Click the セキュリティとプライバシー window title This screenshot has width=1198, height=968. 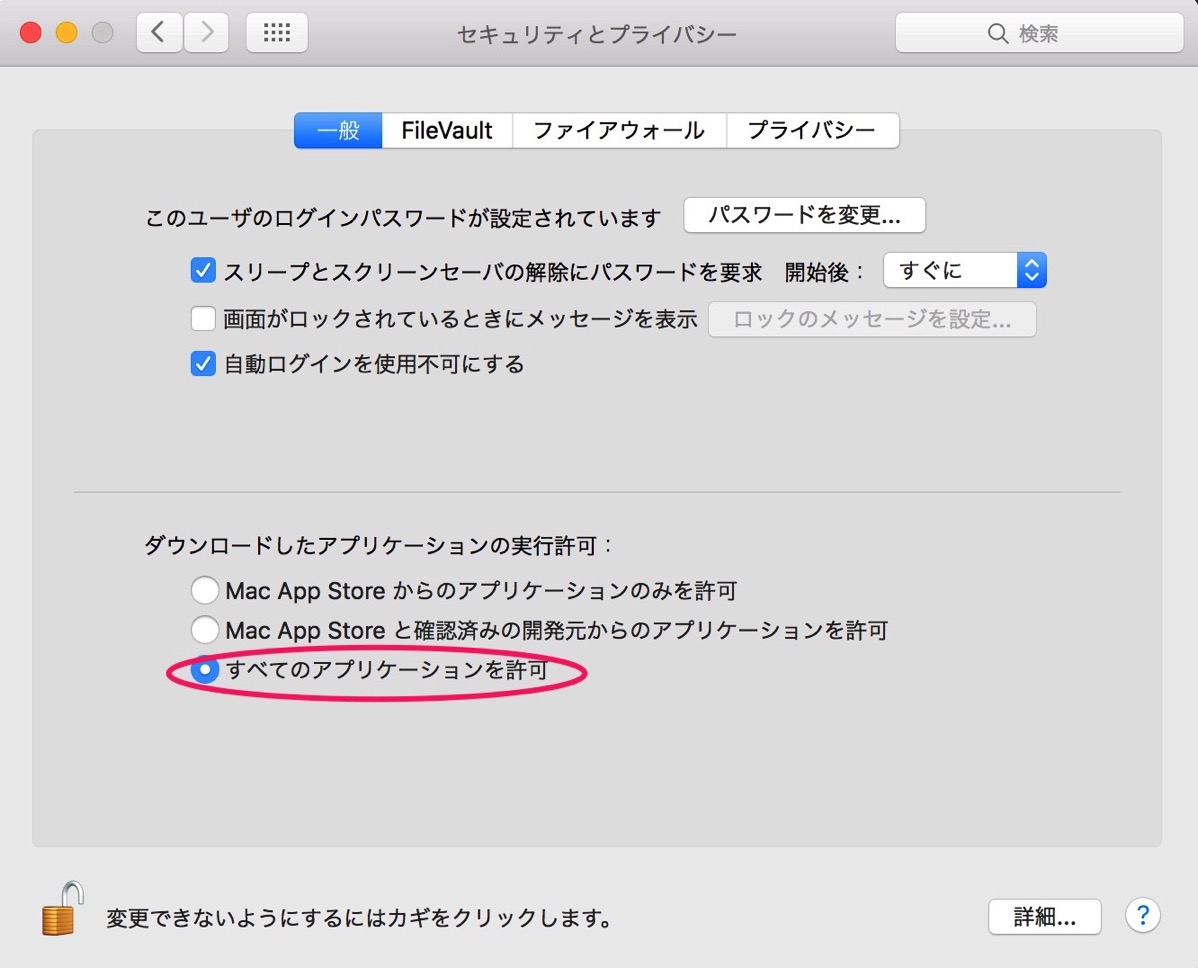[x=597, y=34]
